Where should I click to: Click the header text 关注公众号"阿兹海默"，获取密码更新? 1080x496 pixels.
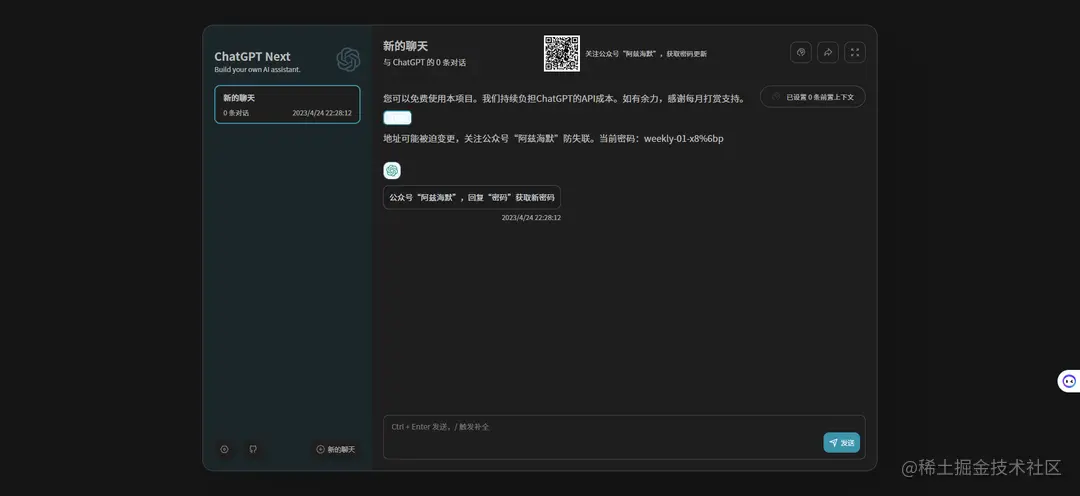646,54
